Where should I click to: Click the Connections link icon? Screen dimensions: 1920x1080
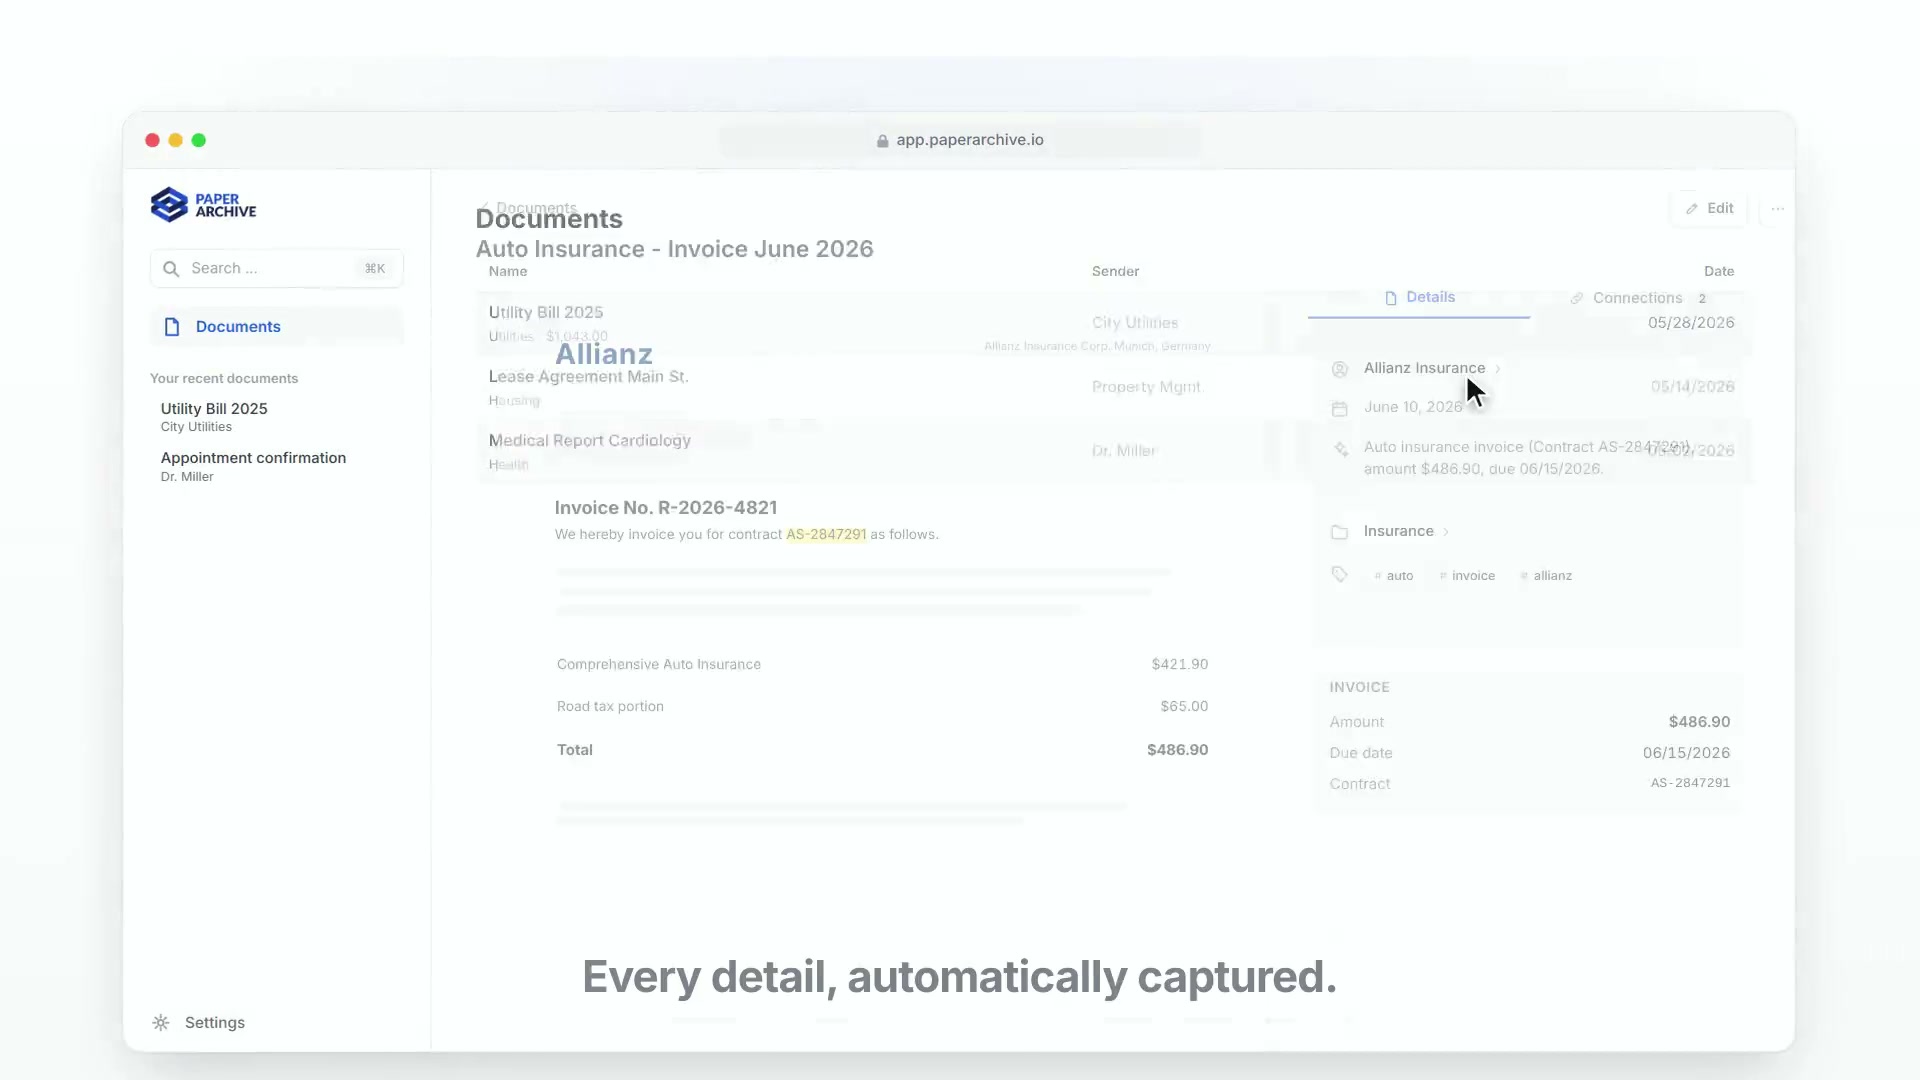pyautogui.click(x=1577, y=298)
